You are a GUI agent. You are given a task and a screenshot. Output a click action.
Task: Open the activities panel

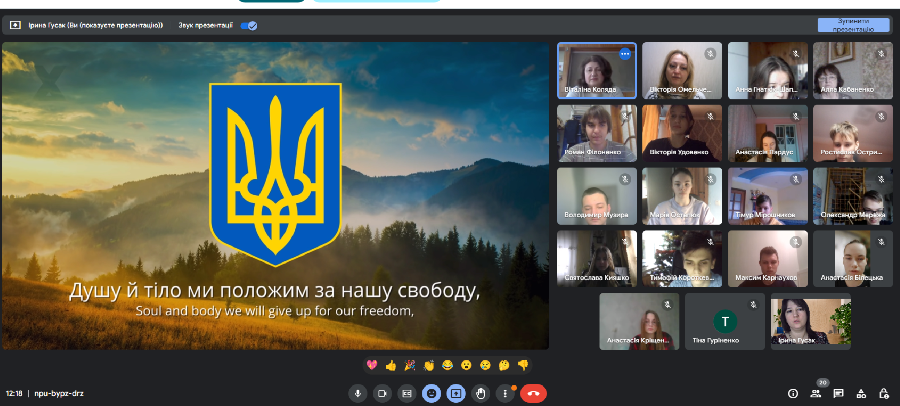(x=861, y=393)
